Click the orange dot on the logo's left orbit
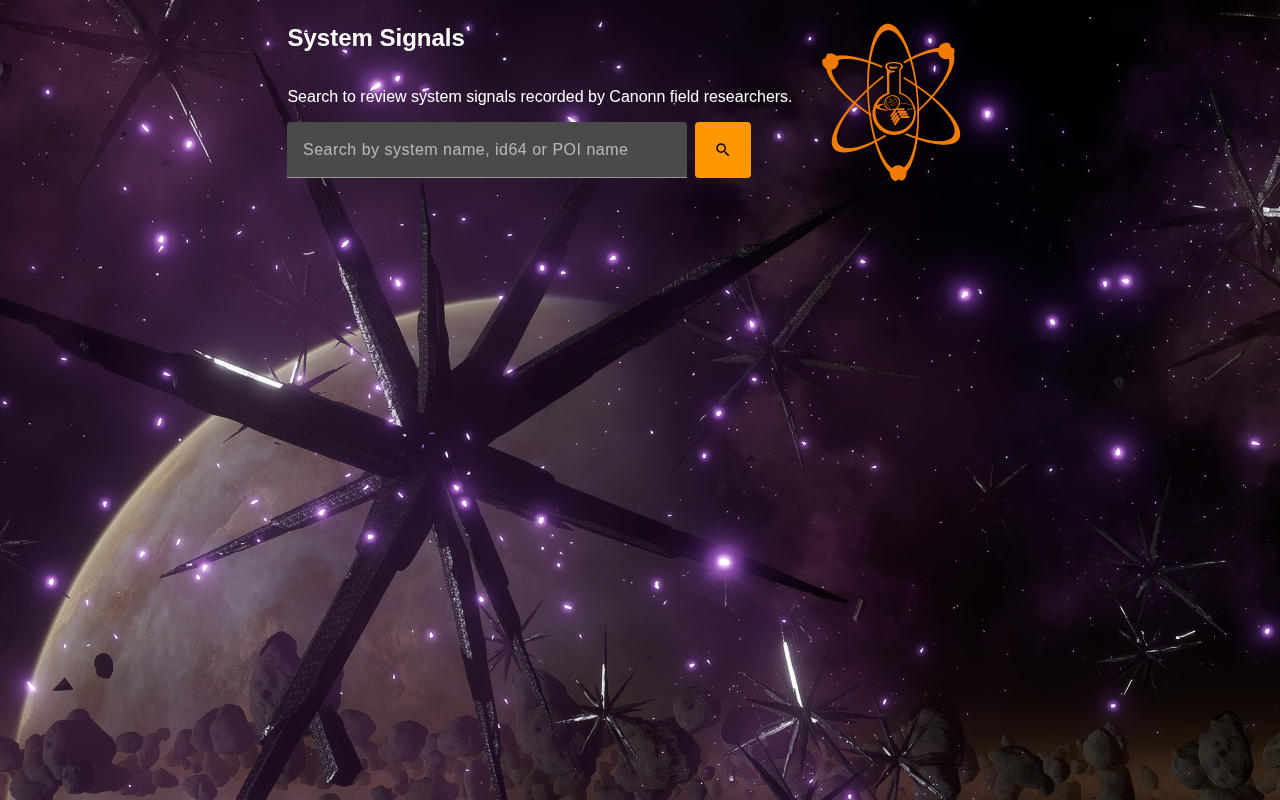 pos(830,62)
